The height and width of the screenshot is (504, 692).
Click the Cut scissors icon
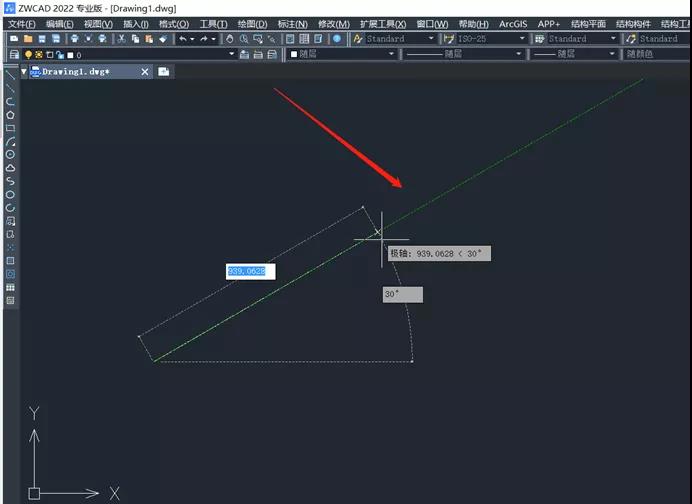pyautogui.click(x=121, y=39)
